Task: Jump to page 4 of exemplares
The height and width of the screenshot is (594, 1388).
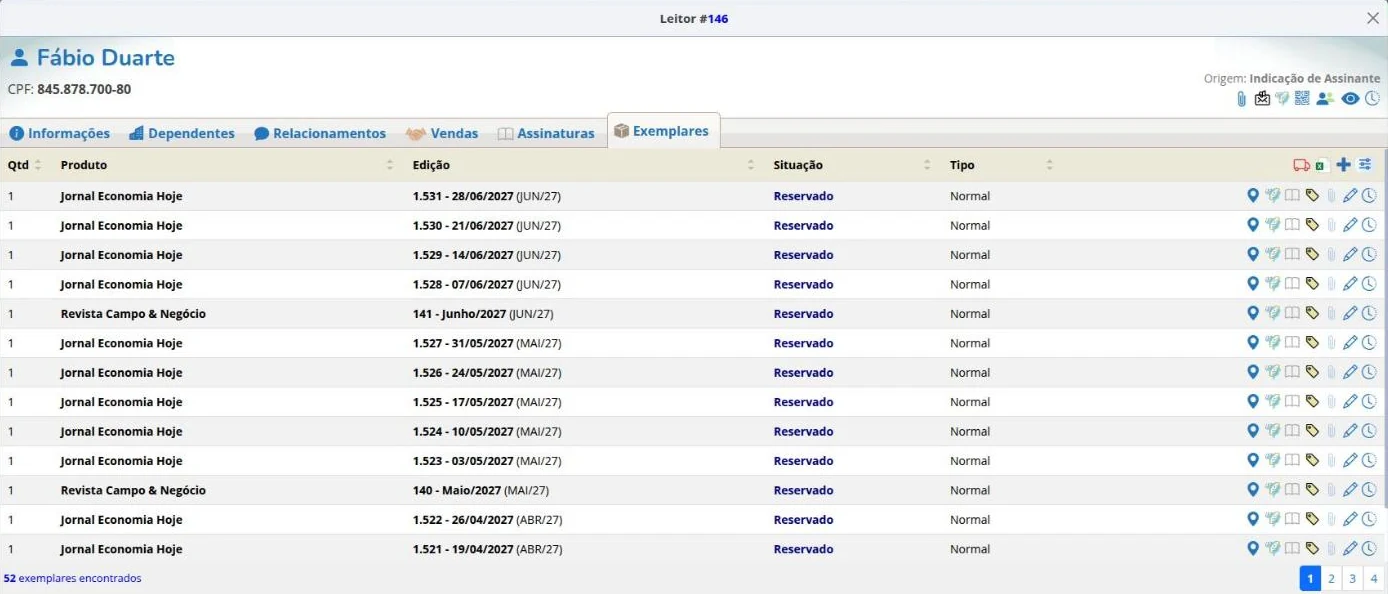Action: [x=1374, y=578]
